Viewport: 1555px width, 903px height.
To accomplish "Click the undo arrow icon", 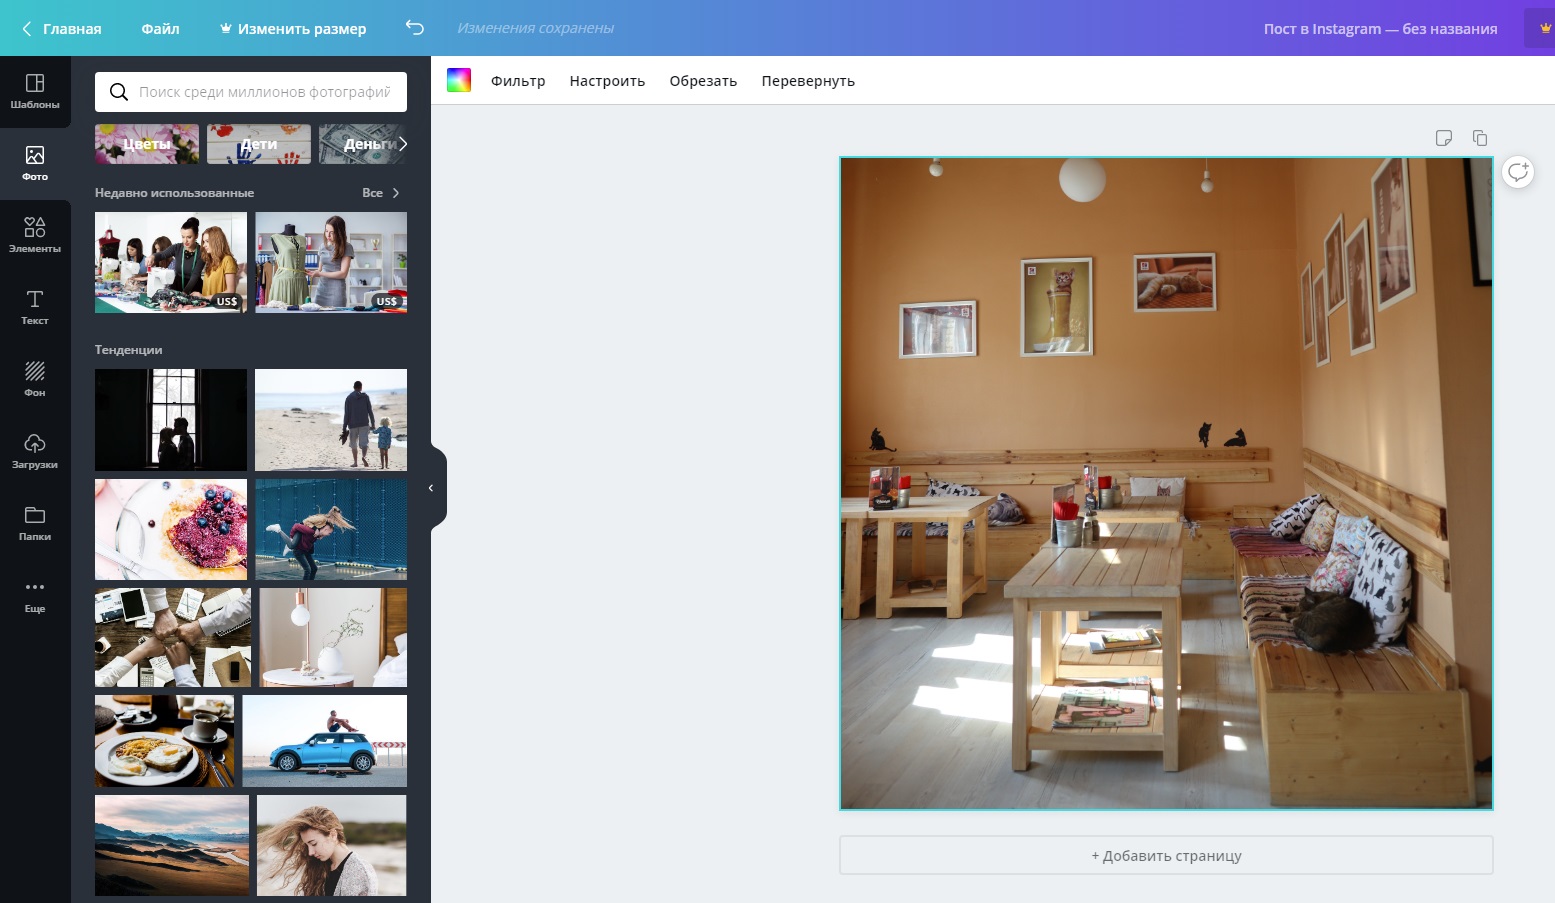I will tap(415, 28).
